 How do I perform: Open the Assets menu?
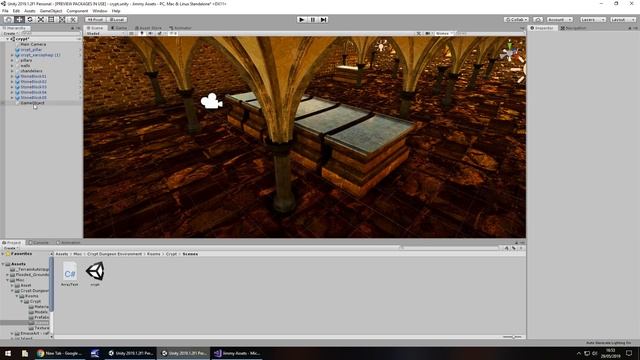point(30,11)
